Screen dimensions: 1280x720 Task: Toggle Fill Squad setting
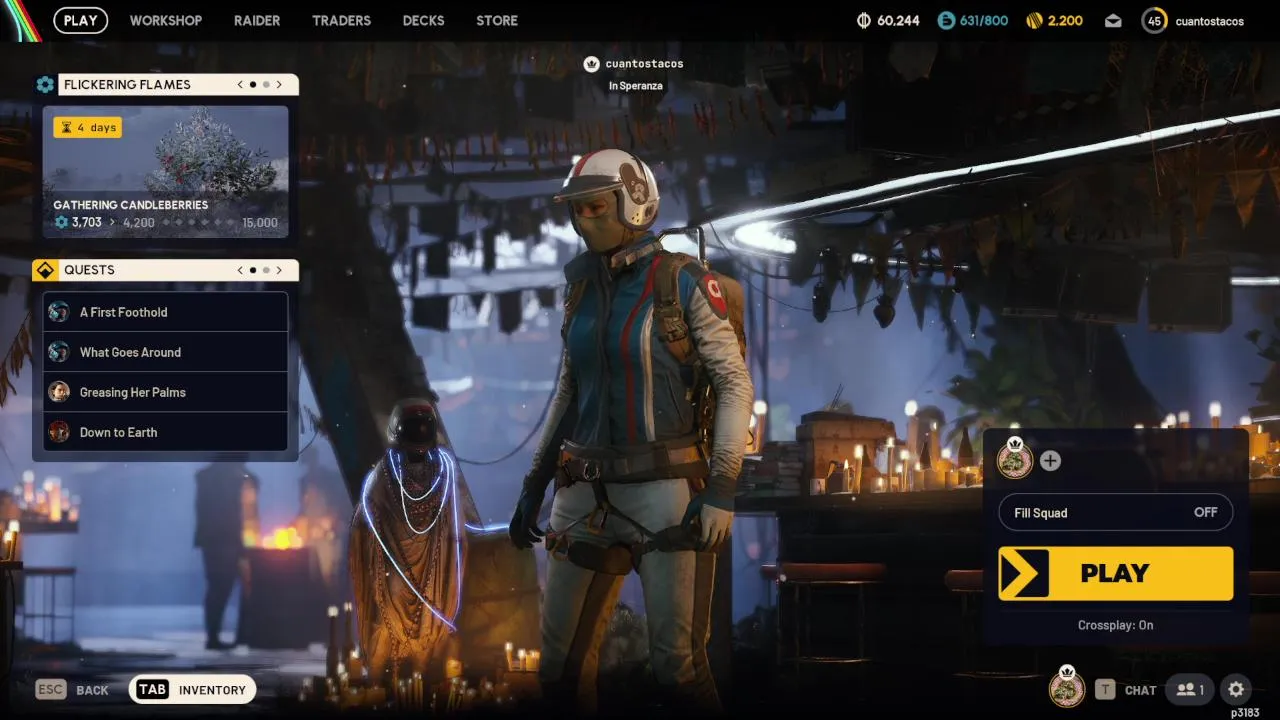tap(1116, 512)
